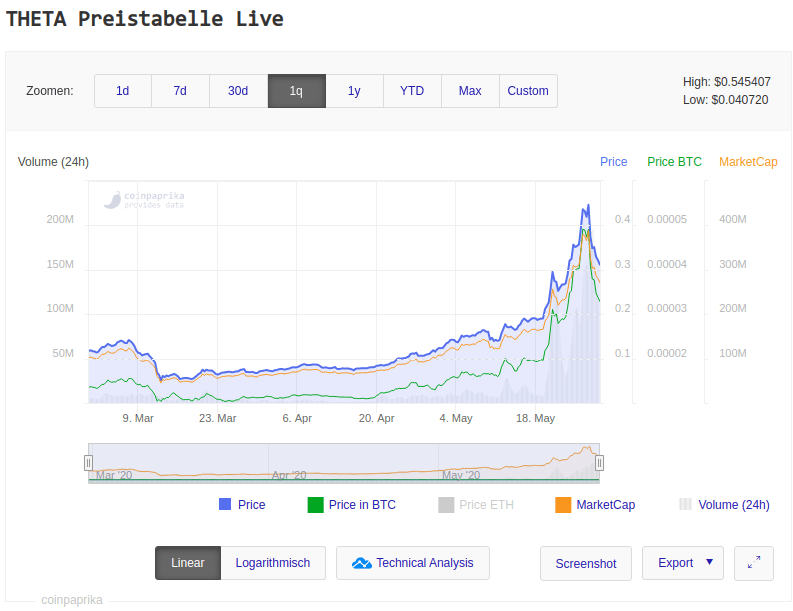Open the Custom date range option
Image resolution: width=793 pixels, height=611 pixels.
(528, 91)
